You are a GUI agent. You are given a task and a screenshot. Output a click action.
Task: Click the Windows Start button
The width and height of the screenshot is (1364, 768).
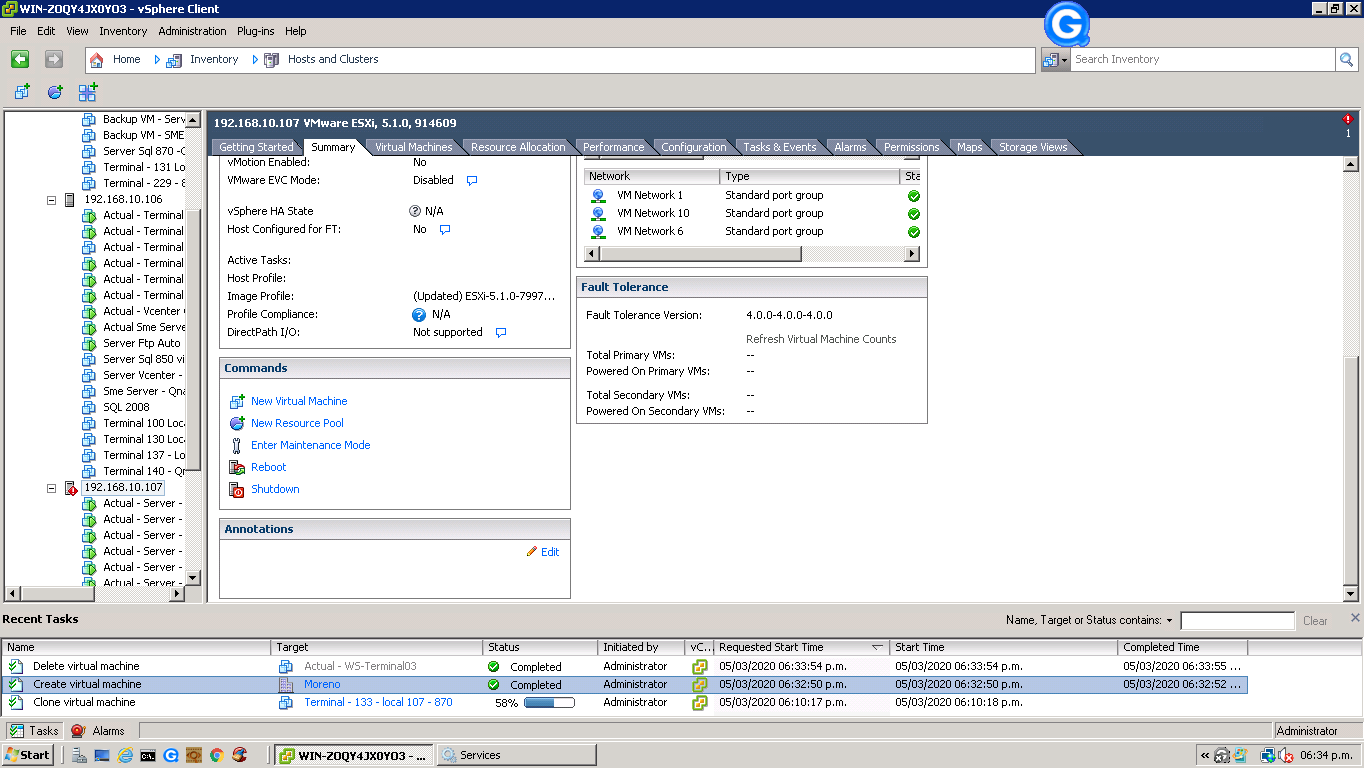tap(28, 755)
